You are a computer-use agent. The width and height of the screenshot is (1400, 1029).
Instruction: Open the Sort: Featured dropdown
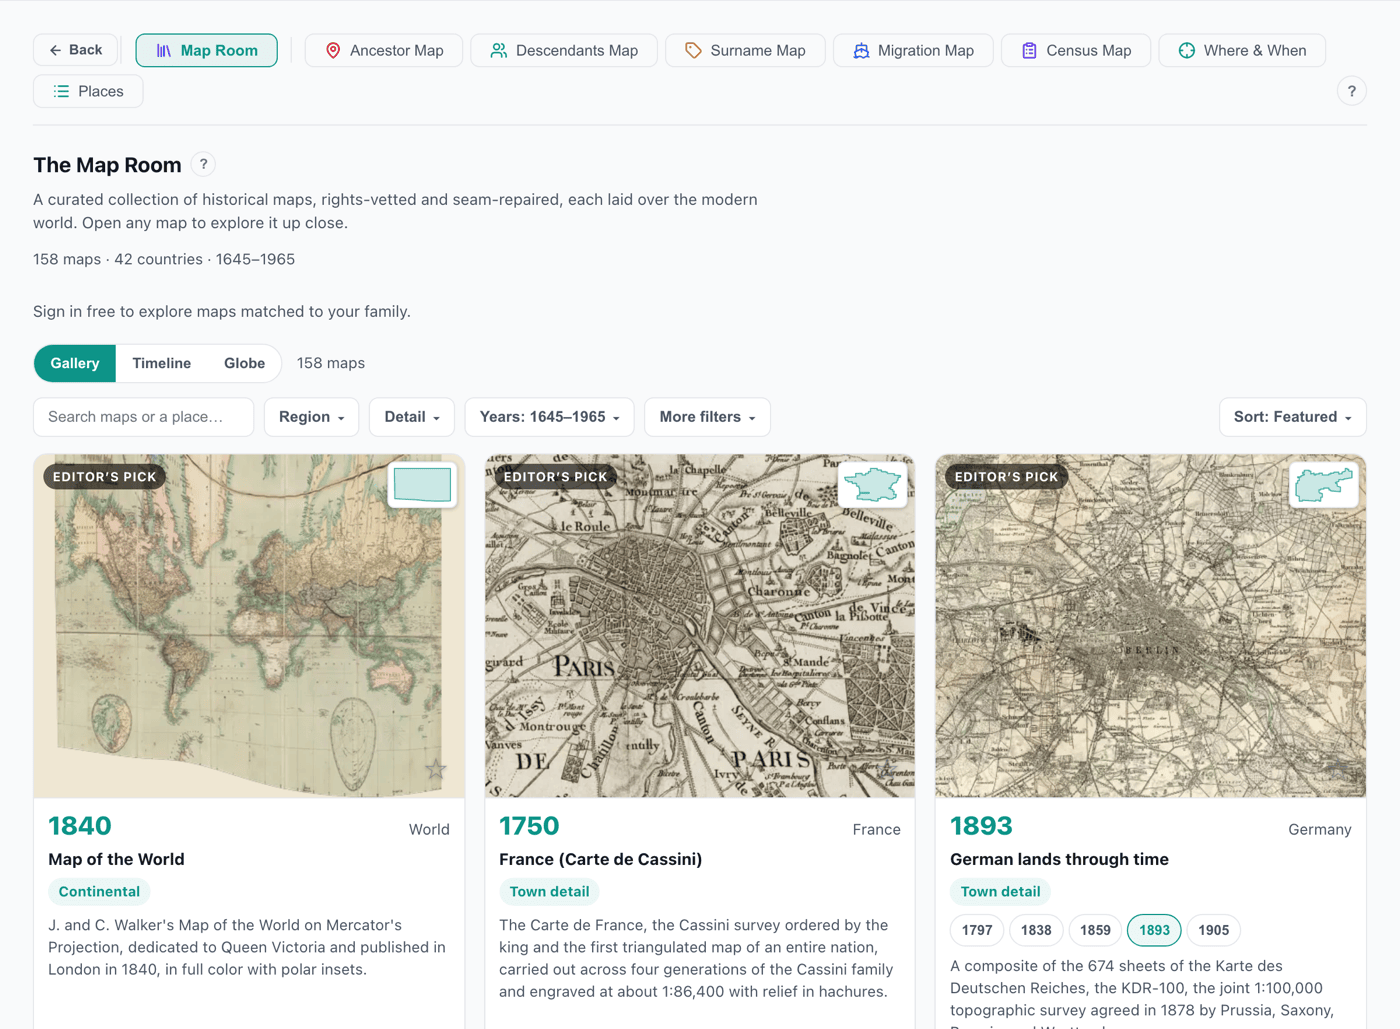(1292, 417)
